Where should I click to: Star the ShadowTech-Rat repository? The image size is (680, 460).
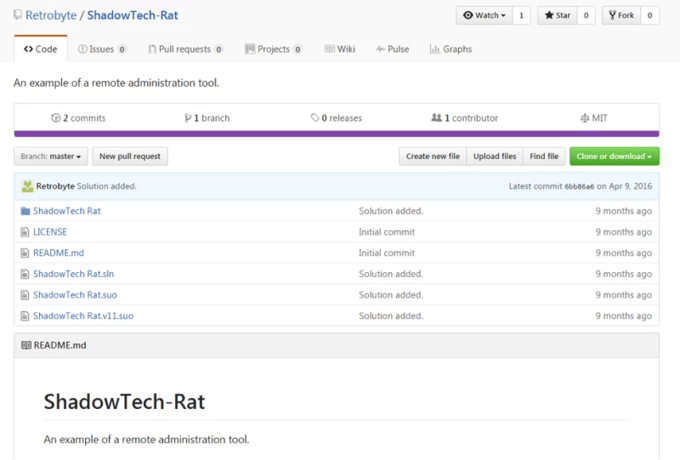click(x=557, y=15)
